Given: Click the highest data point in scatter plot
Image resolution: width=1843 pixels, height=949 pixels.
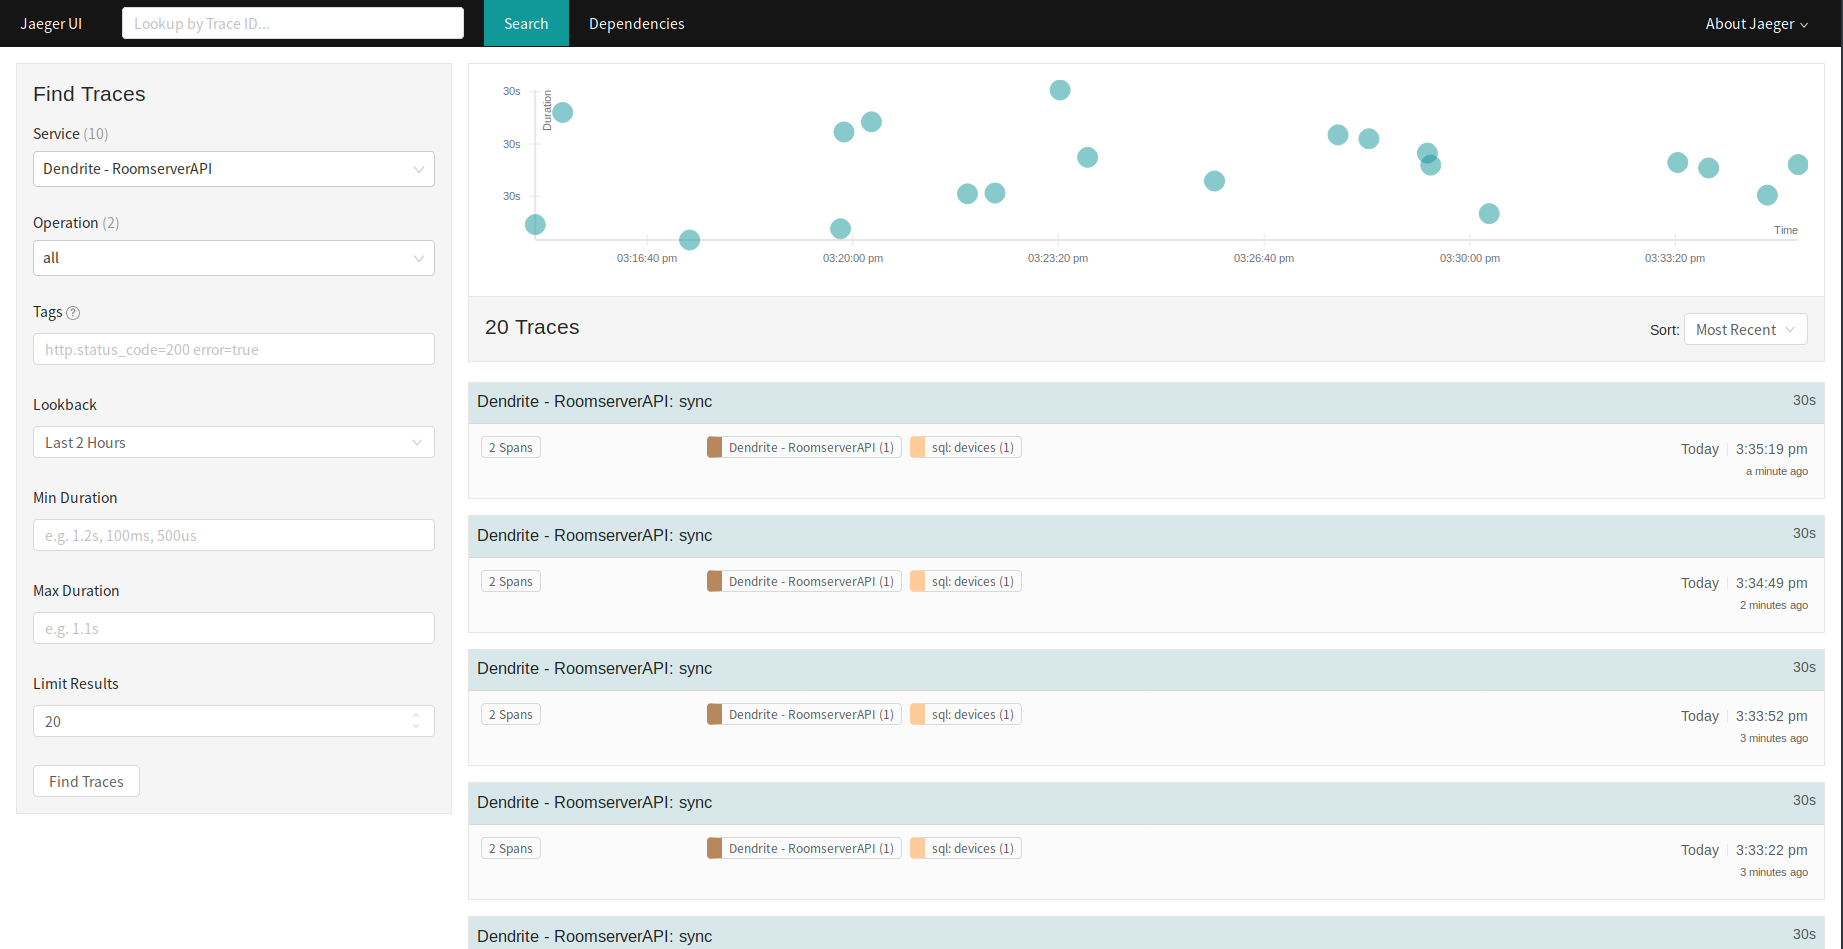Looking at the screenshot, I should tap(1060, 90).
